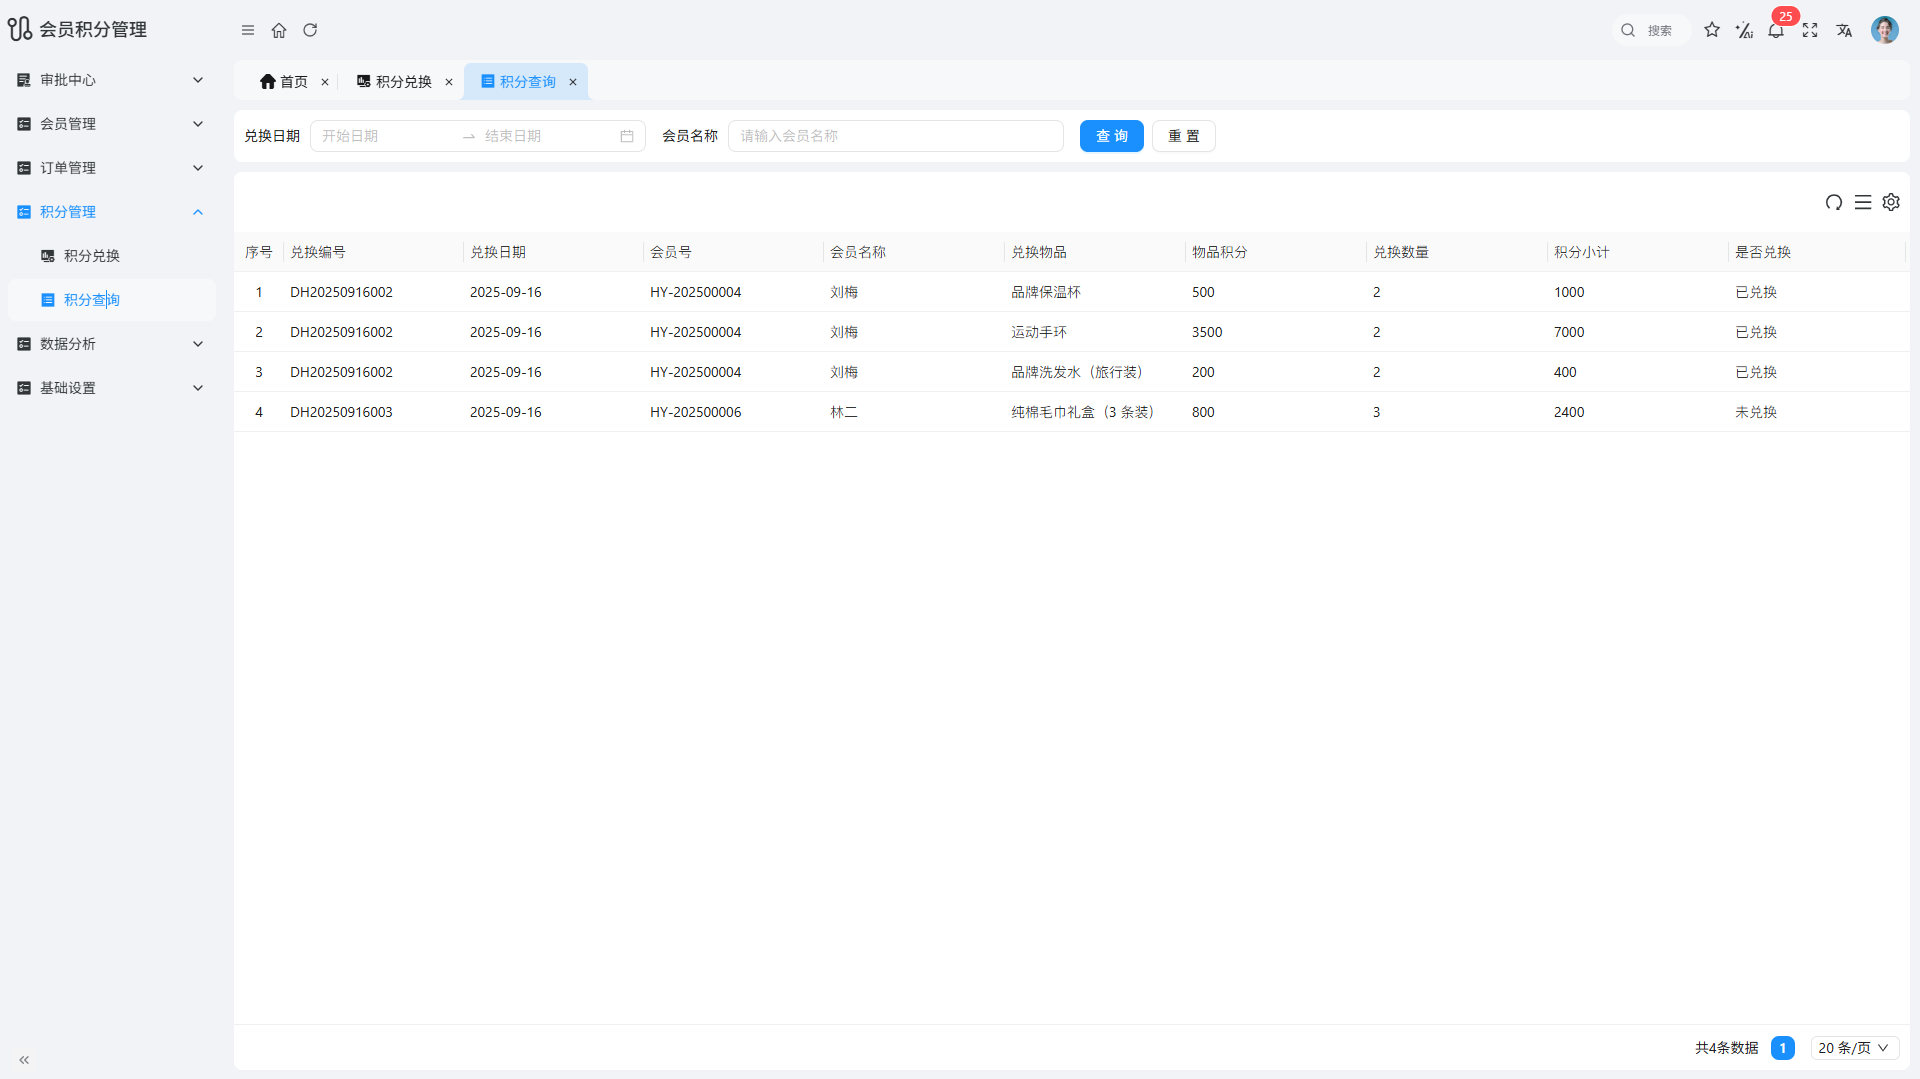Click the 查询 search button
Image resolution: width=1920 pixels, height=1079 pixels.
[1111, 136]
